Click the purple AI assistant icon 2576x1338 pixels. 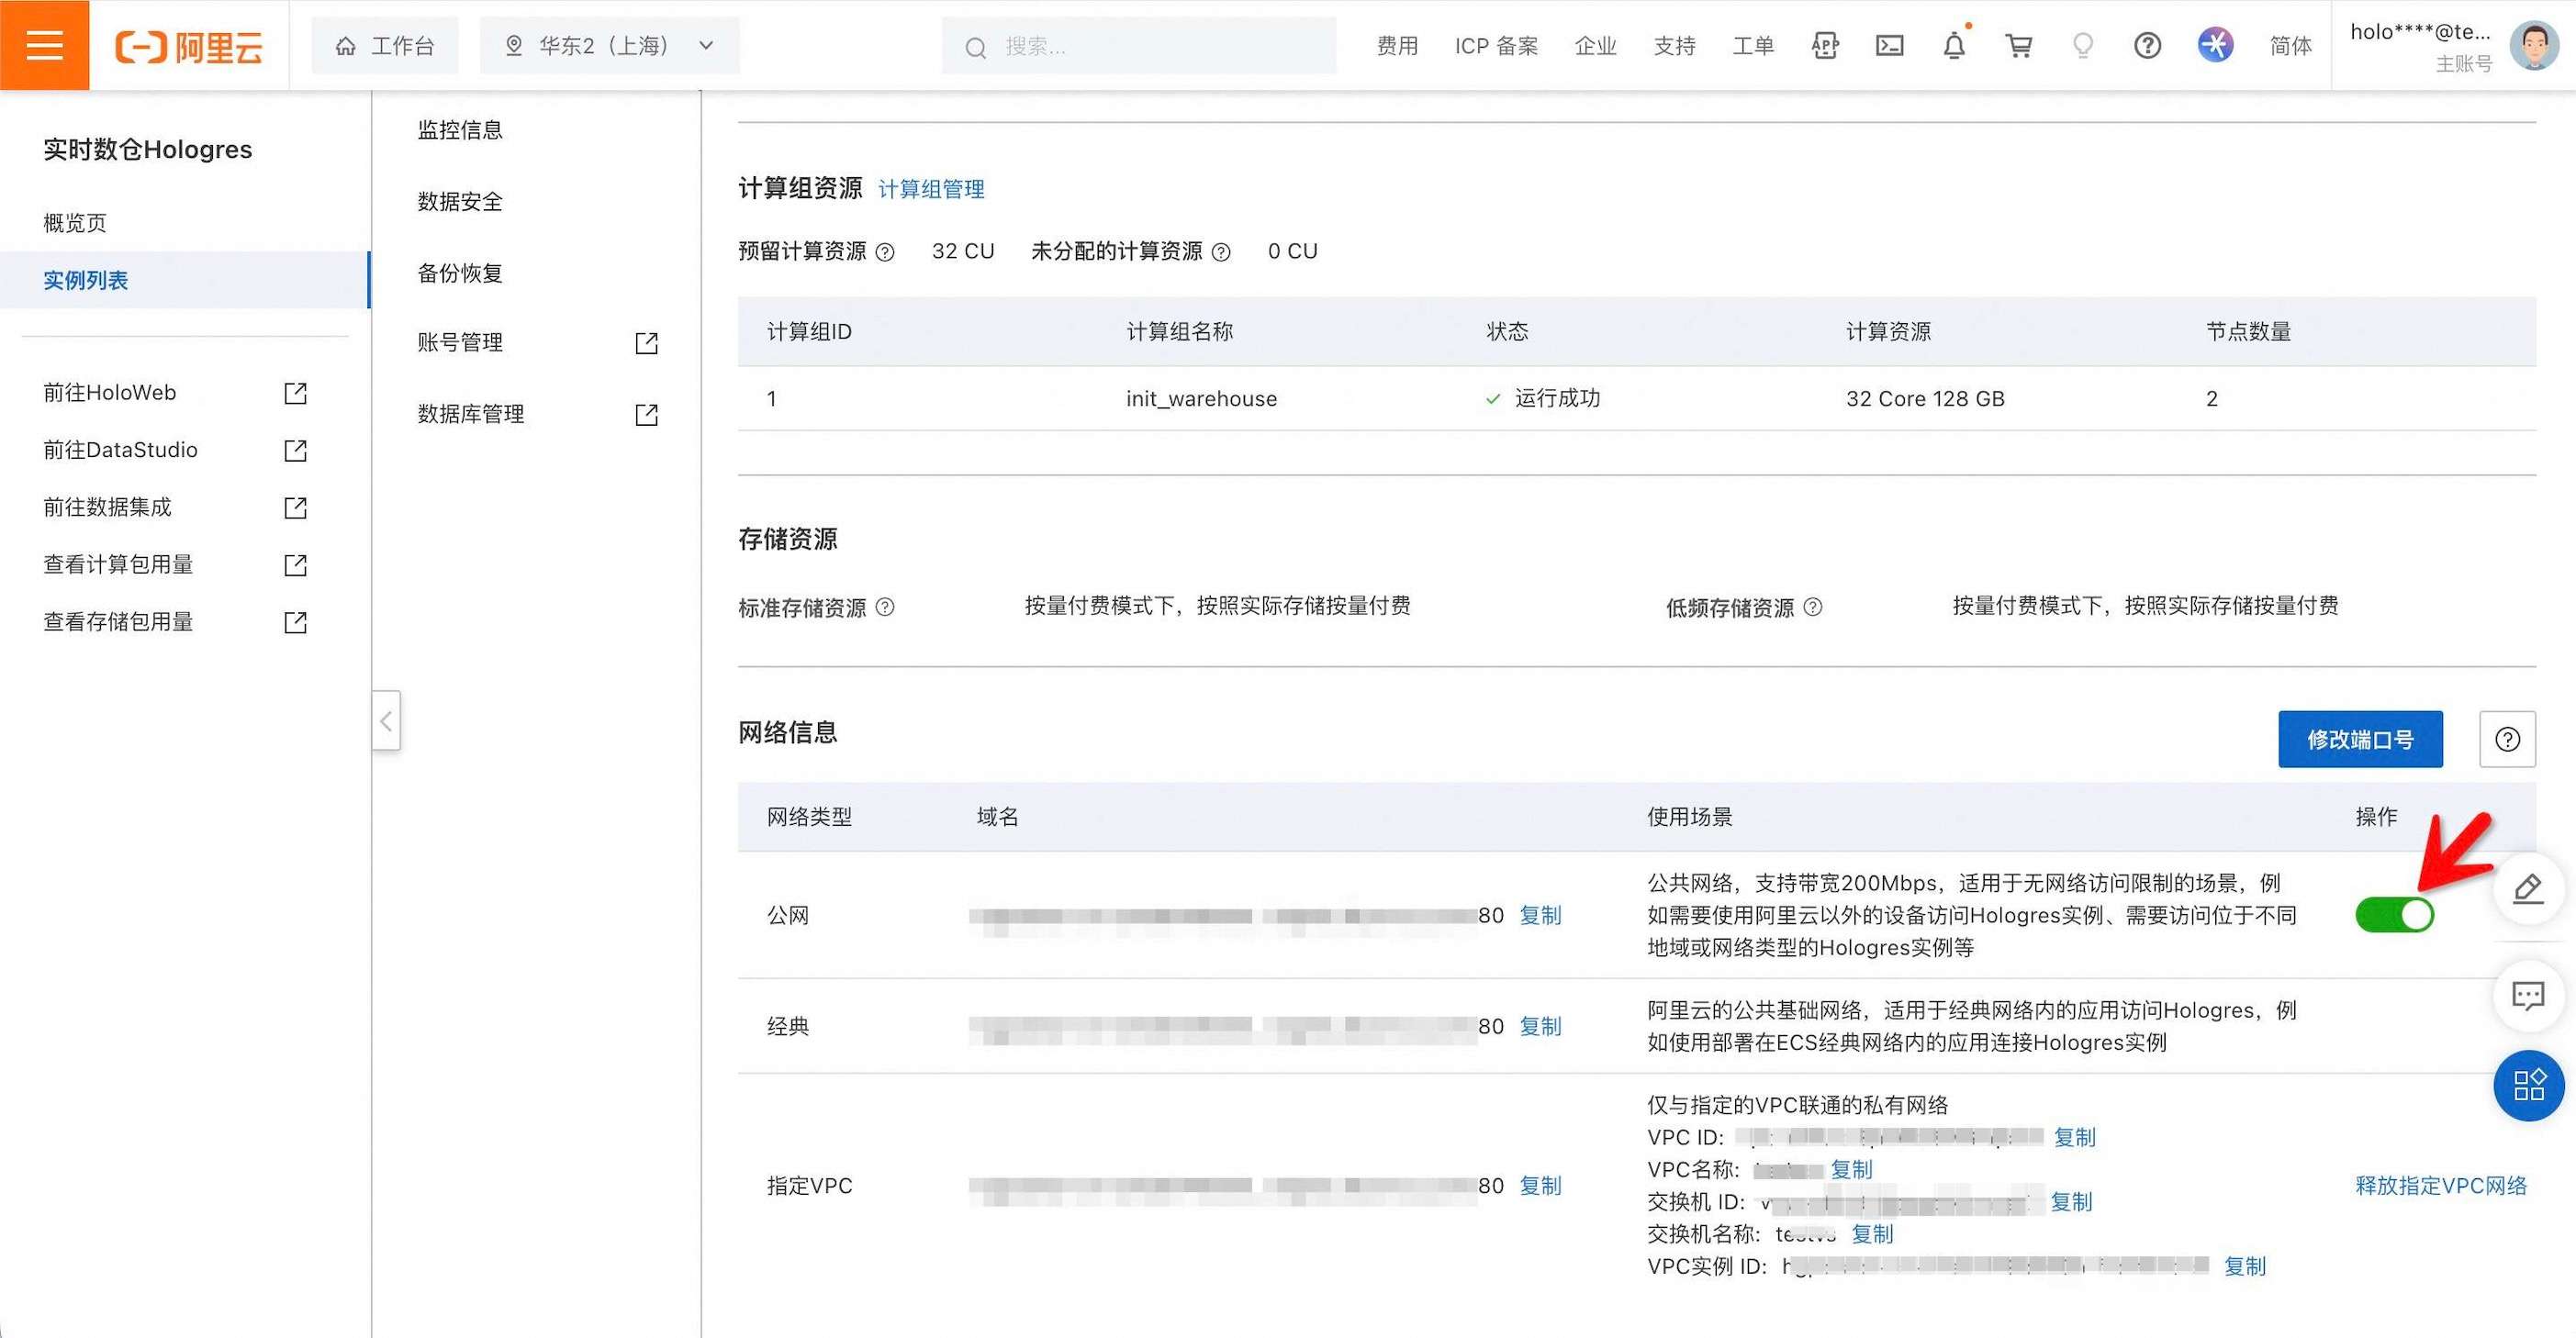tap(2215, 45)
